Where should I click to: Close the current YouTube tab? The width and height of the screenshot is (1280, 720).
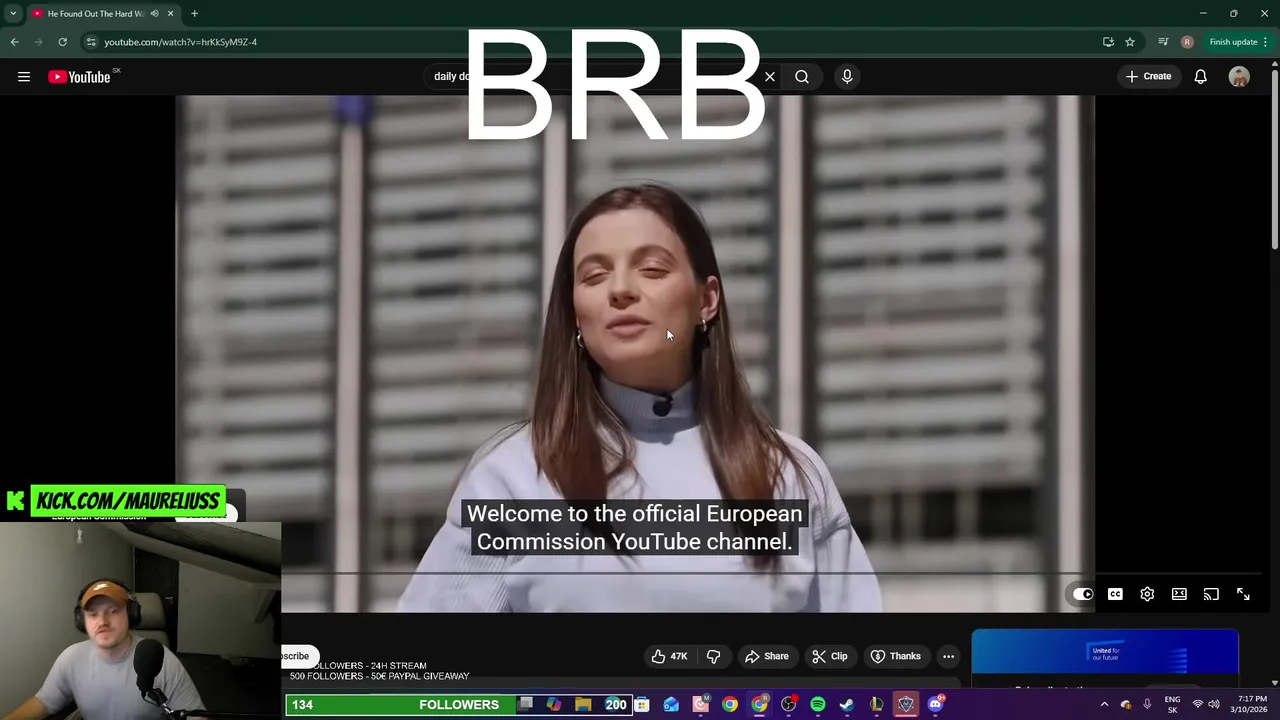tap(170, 13)
